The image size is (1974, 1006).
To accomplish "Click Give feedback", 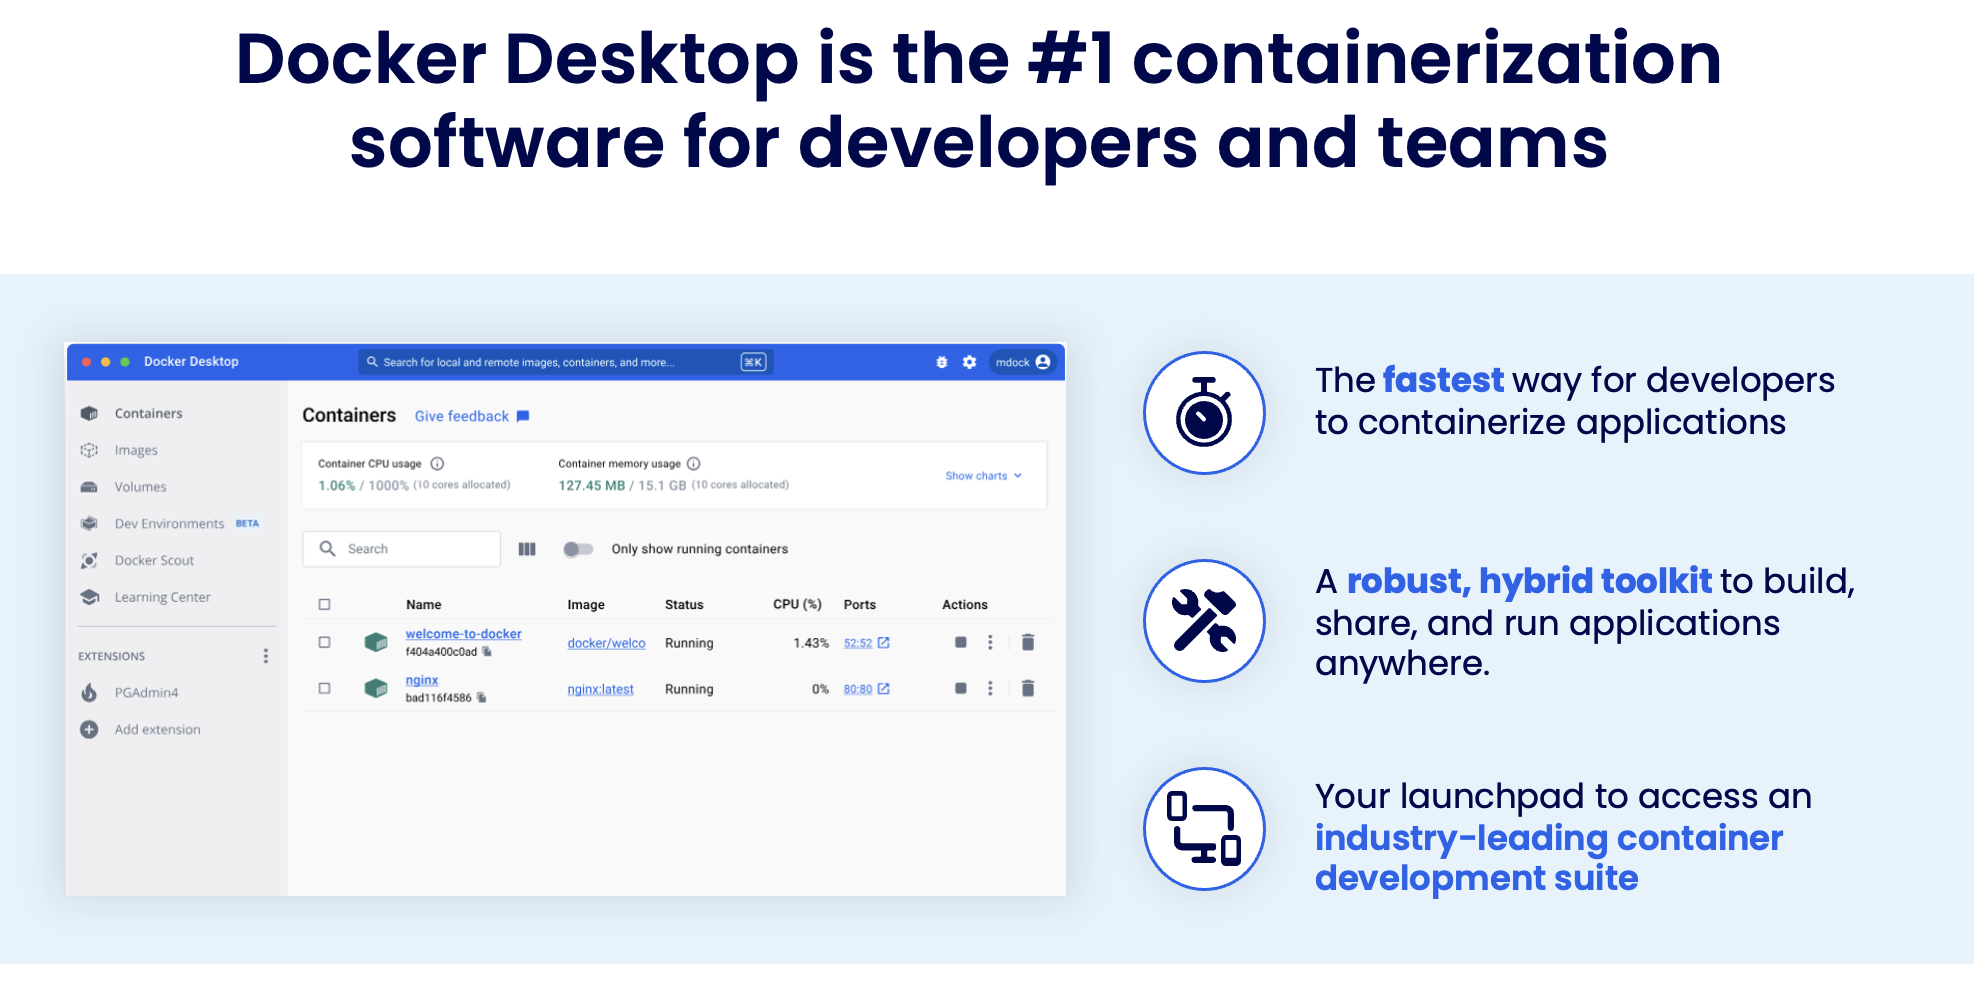I will coord(462,416).
